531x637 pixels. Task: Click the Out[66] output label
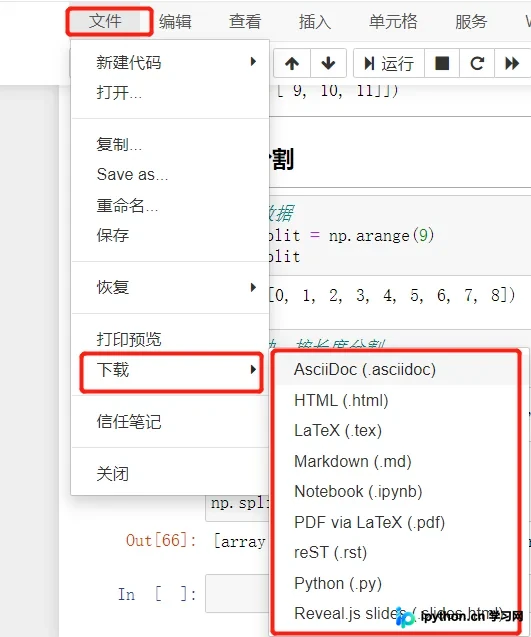(x=161, y=541)
